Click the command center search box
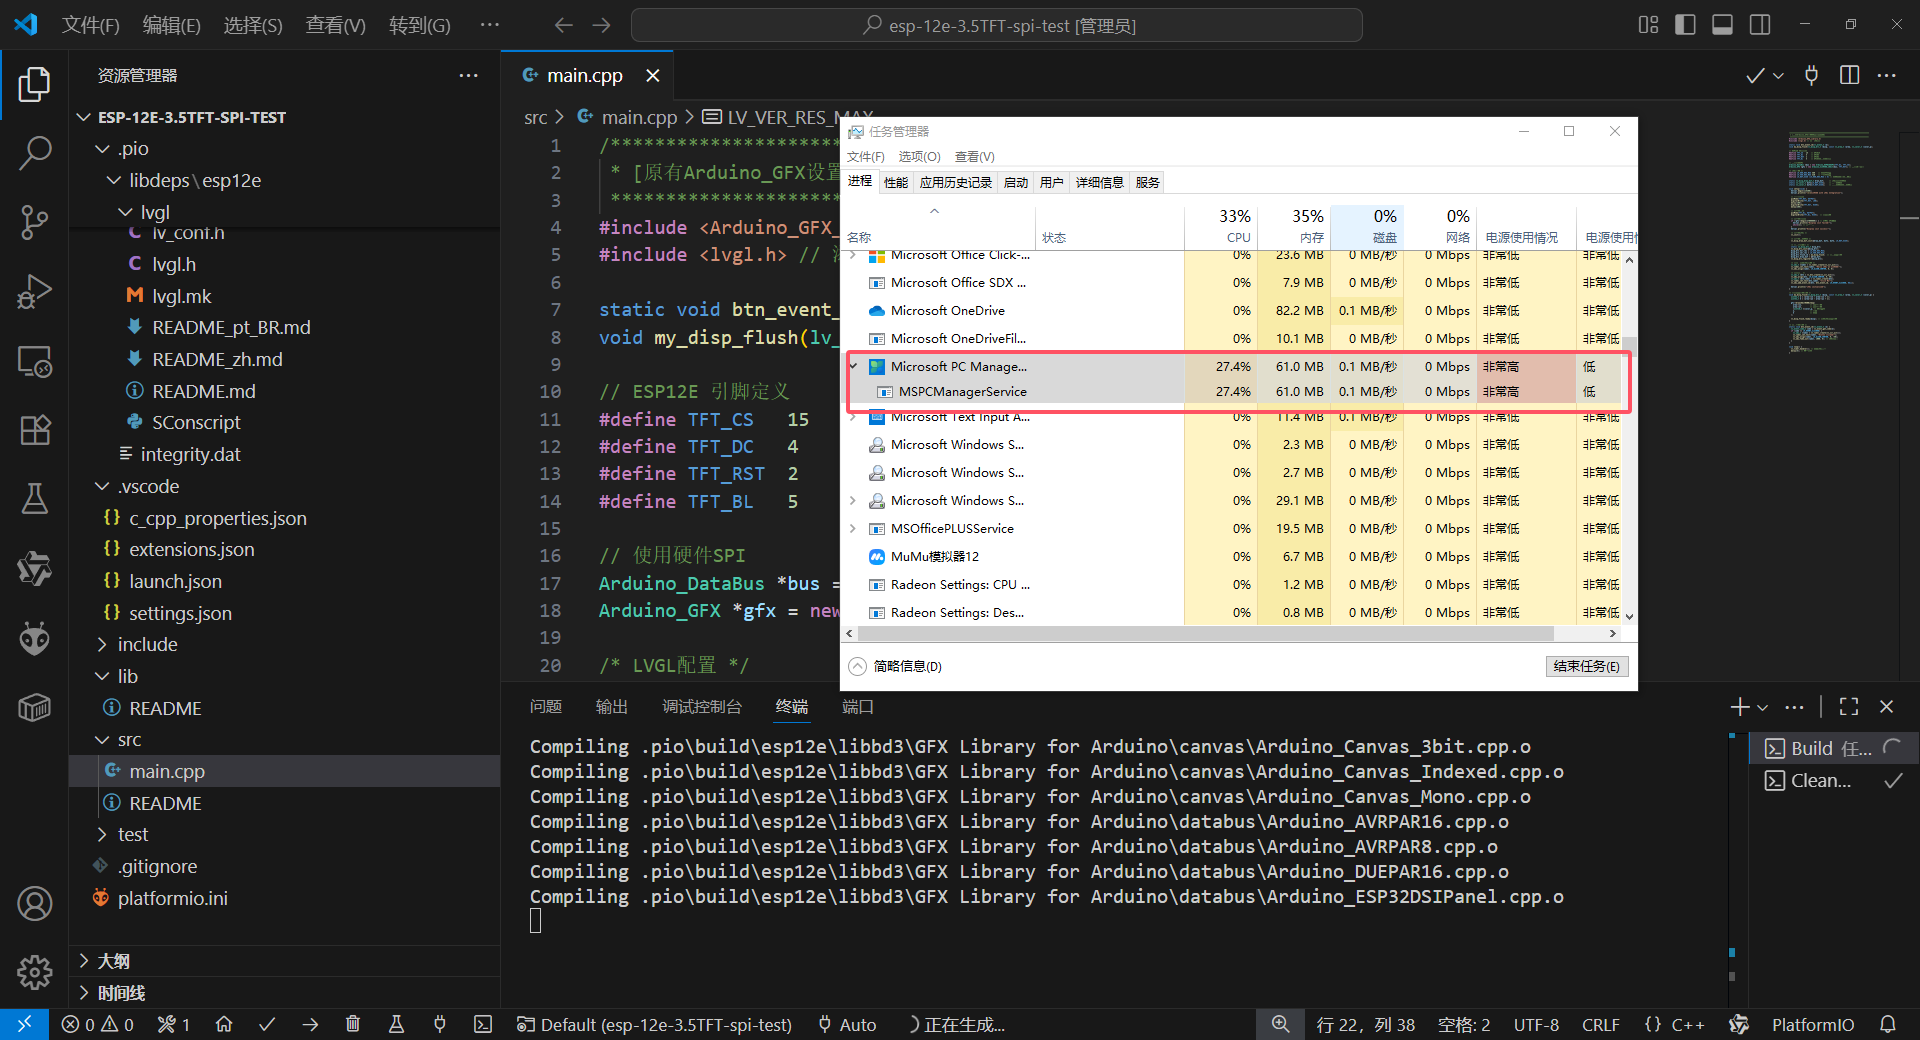This screenshot has height=1040, width=1920. point(997,25)
